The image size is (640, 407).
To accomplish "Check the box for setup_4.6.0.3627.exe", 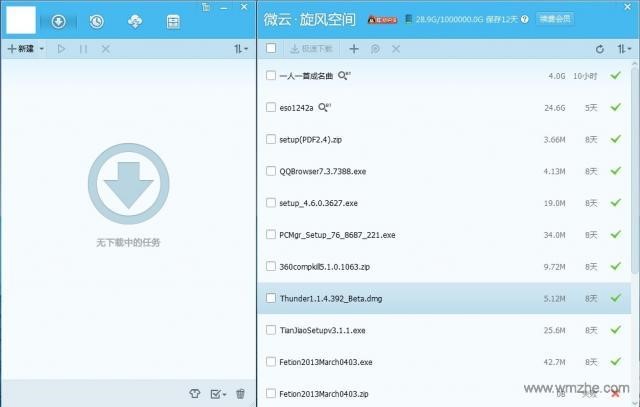I will coord(271,202).
